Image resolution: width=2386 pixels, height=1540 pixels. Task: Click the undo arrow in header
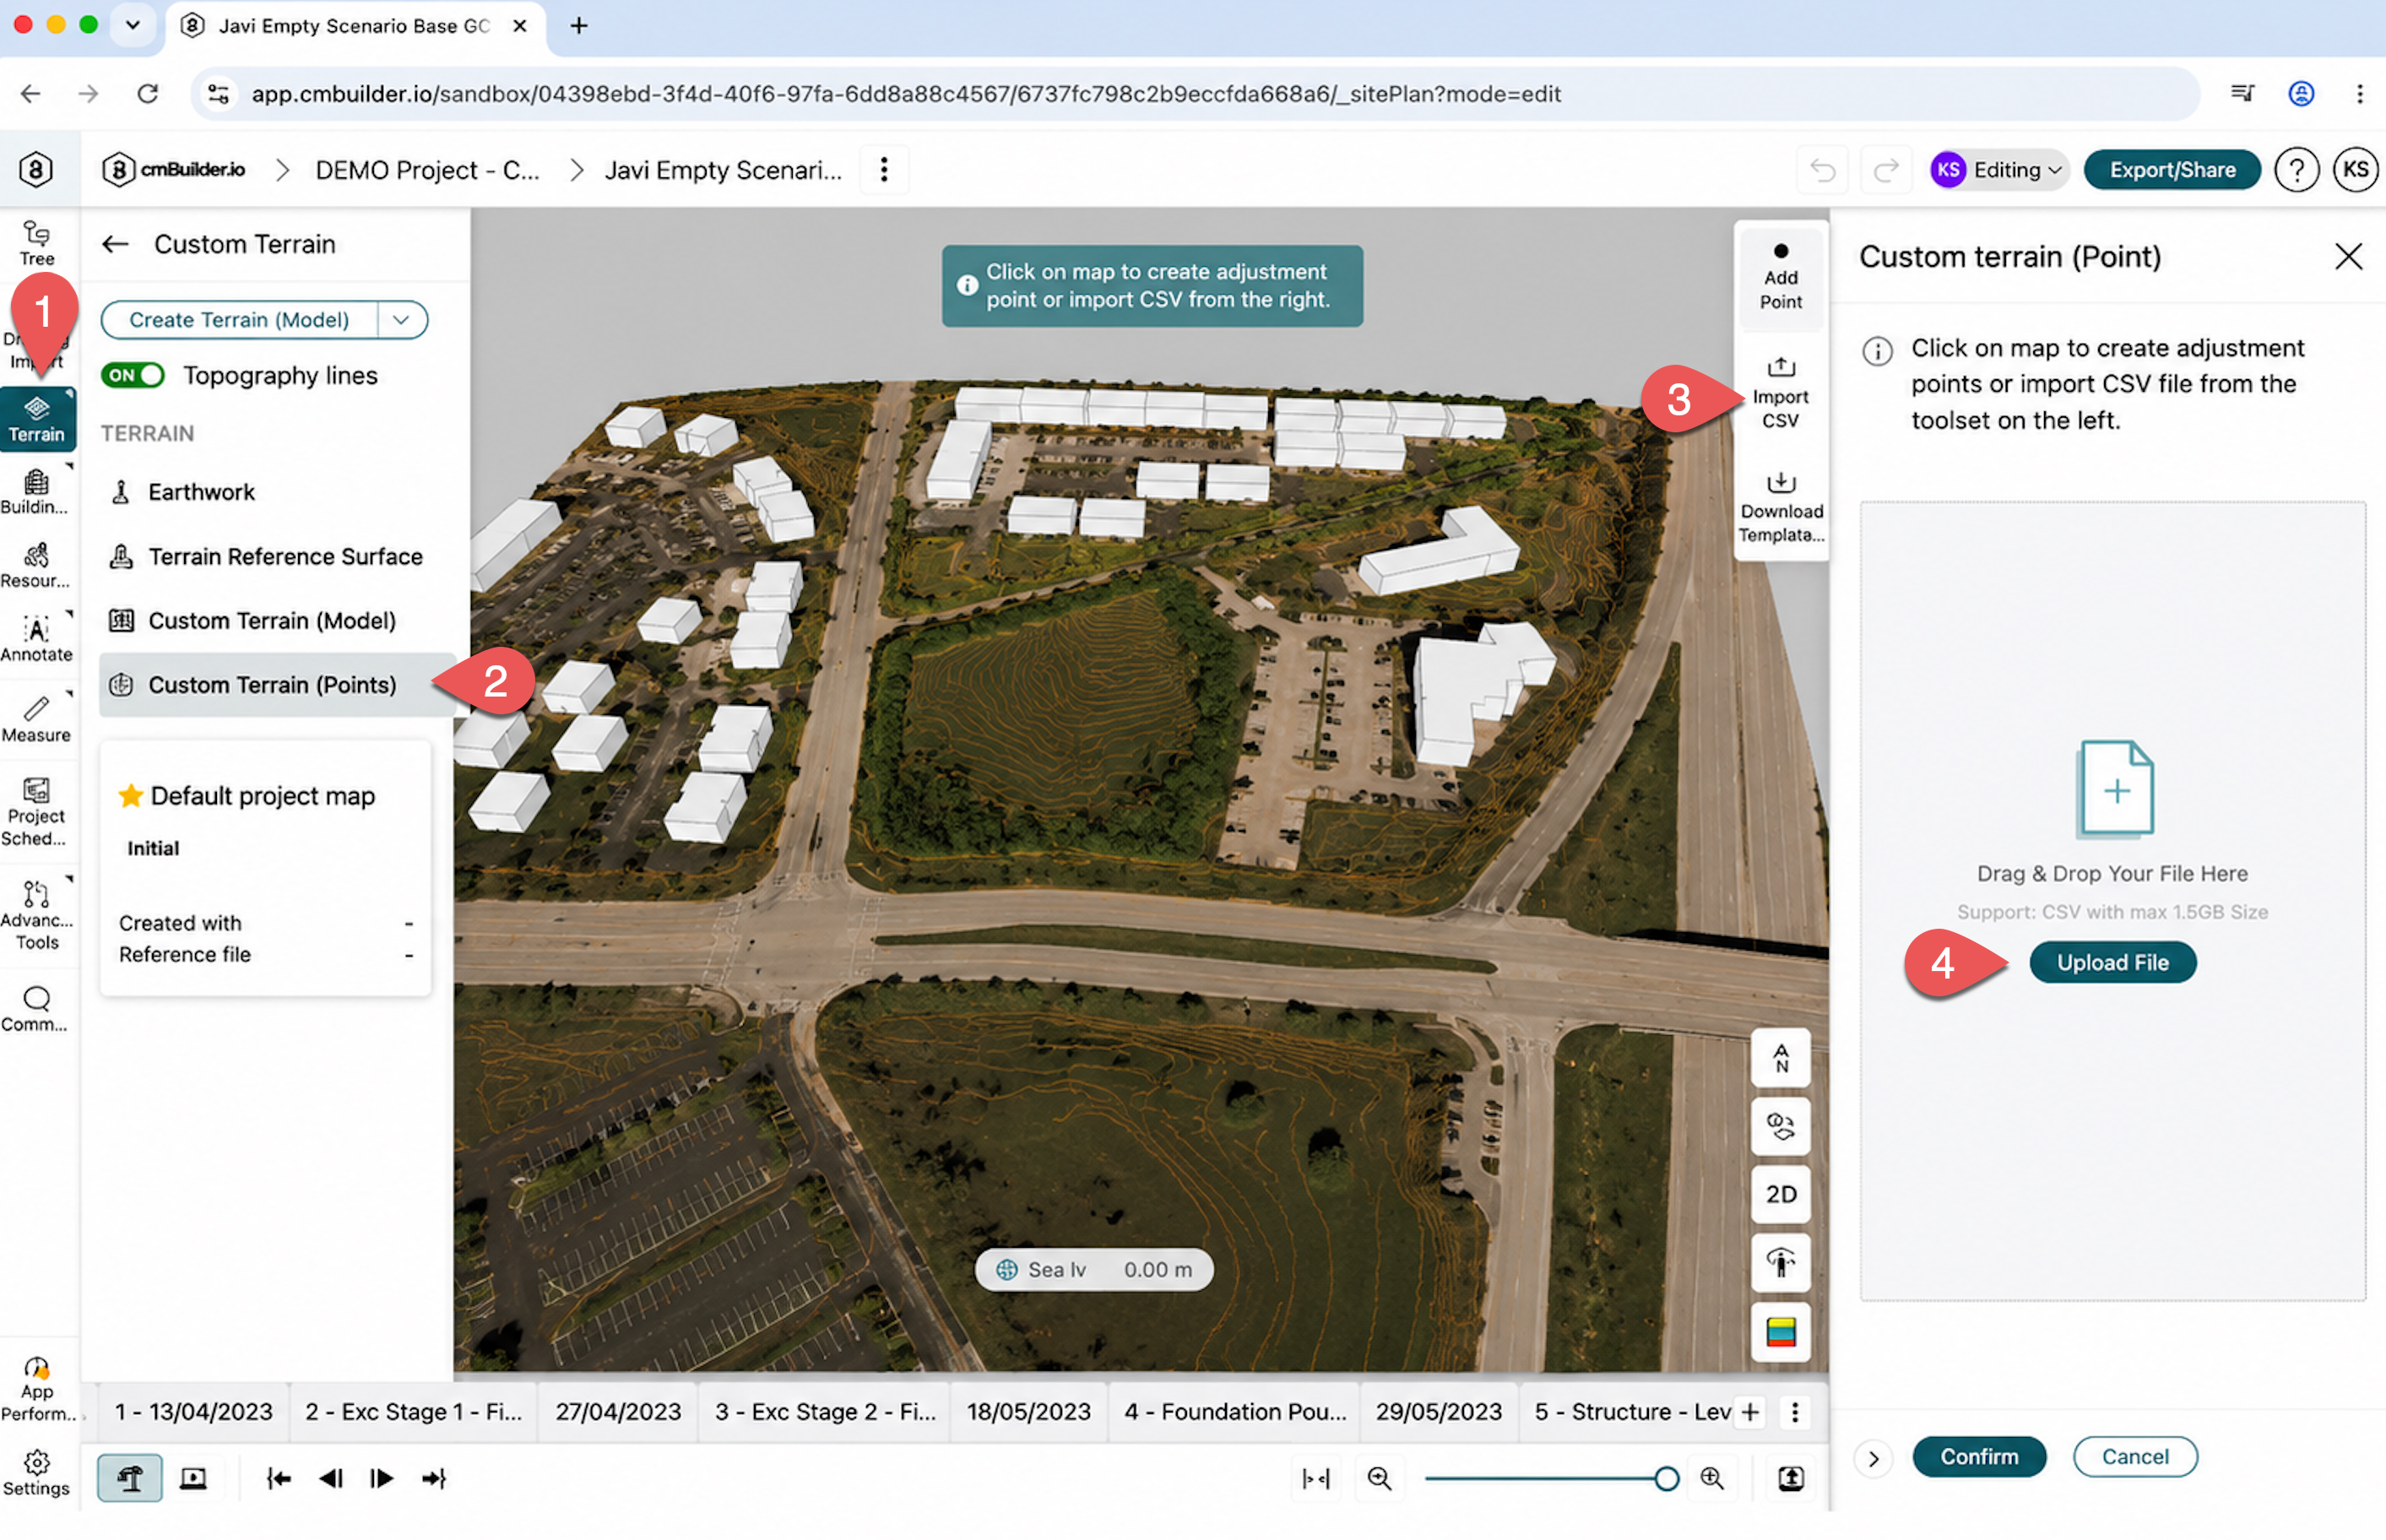pyautogui.click(x=1822, y=170)
